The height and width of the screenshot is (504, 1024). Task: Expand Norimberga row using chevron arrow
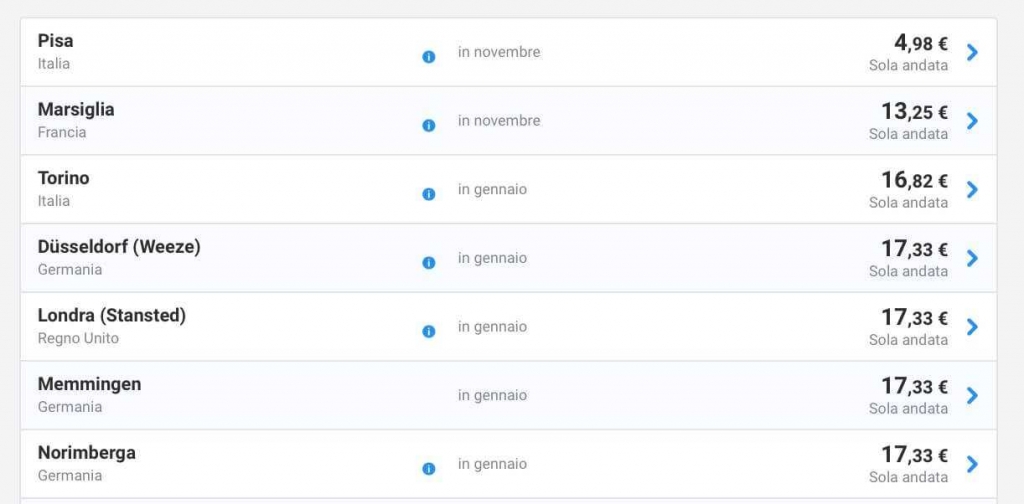(972, 464)
